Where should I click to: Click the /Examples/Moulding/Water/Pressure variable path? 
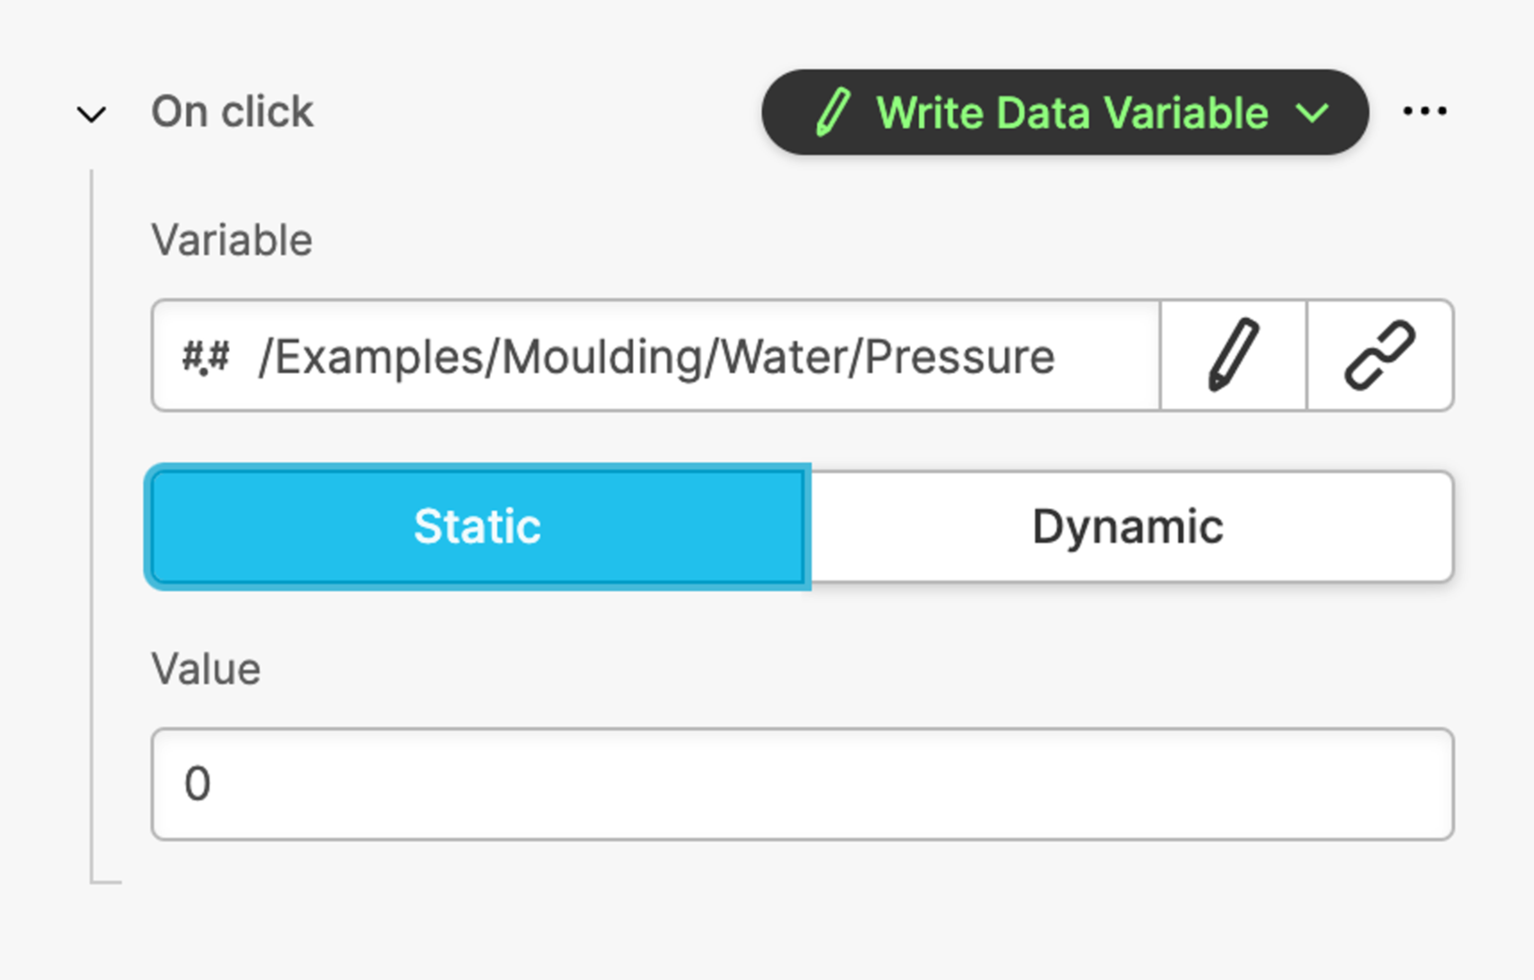(x=656, y=357)
